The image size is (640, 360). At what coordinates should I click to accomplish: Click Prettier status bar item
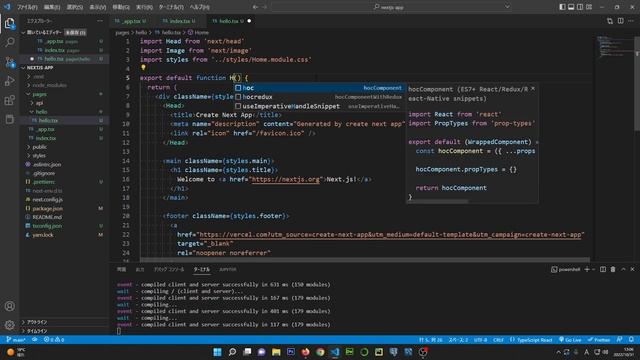(x=599, y=340)
